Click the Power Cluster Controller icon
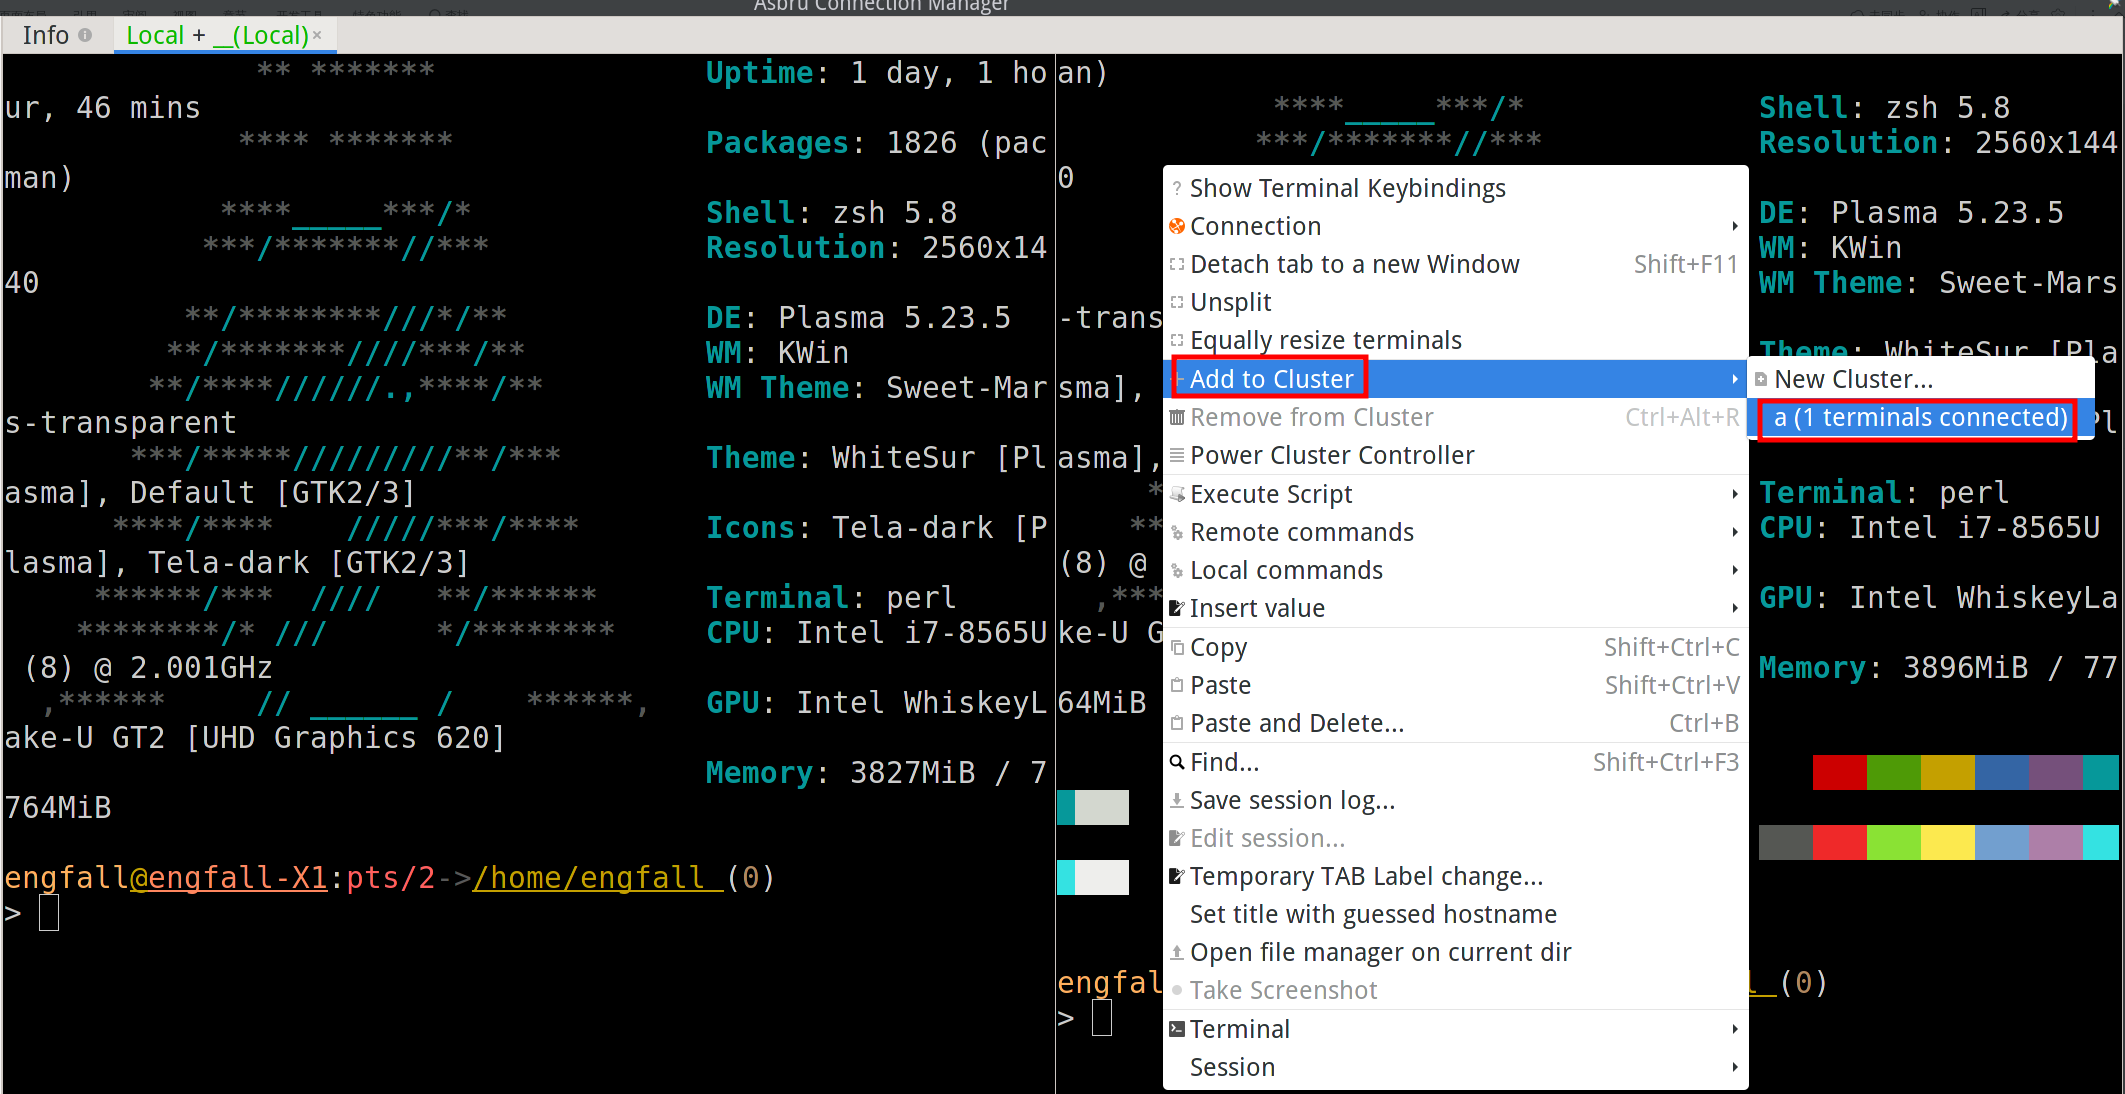This screenshot has height=1094, width=2125. tap(1177, 455)
